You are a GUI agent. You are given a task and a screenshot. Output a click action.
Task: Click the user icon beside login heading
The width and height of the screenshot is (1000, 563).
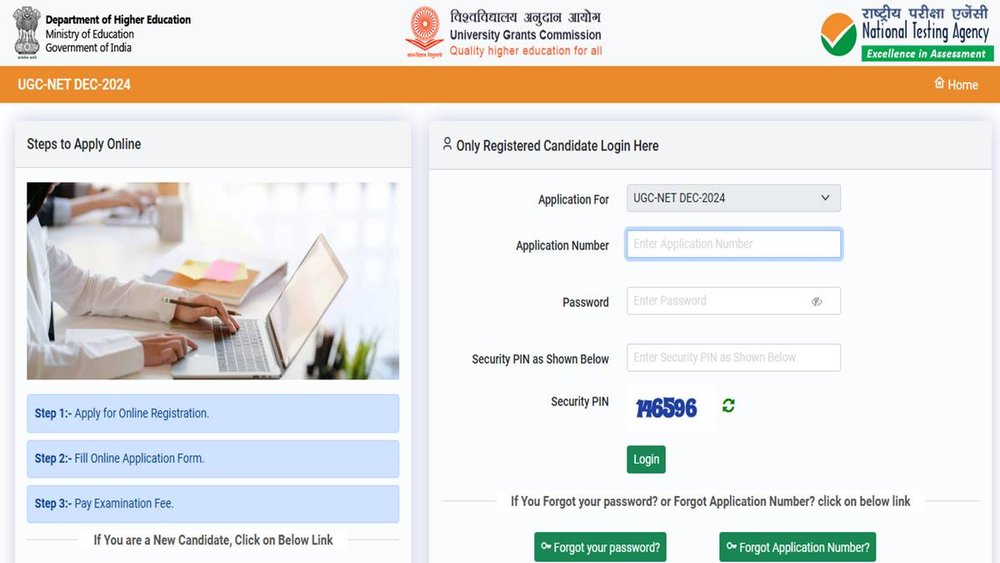447,144
